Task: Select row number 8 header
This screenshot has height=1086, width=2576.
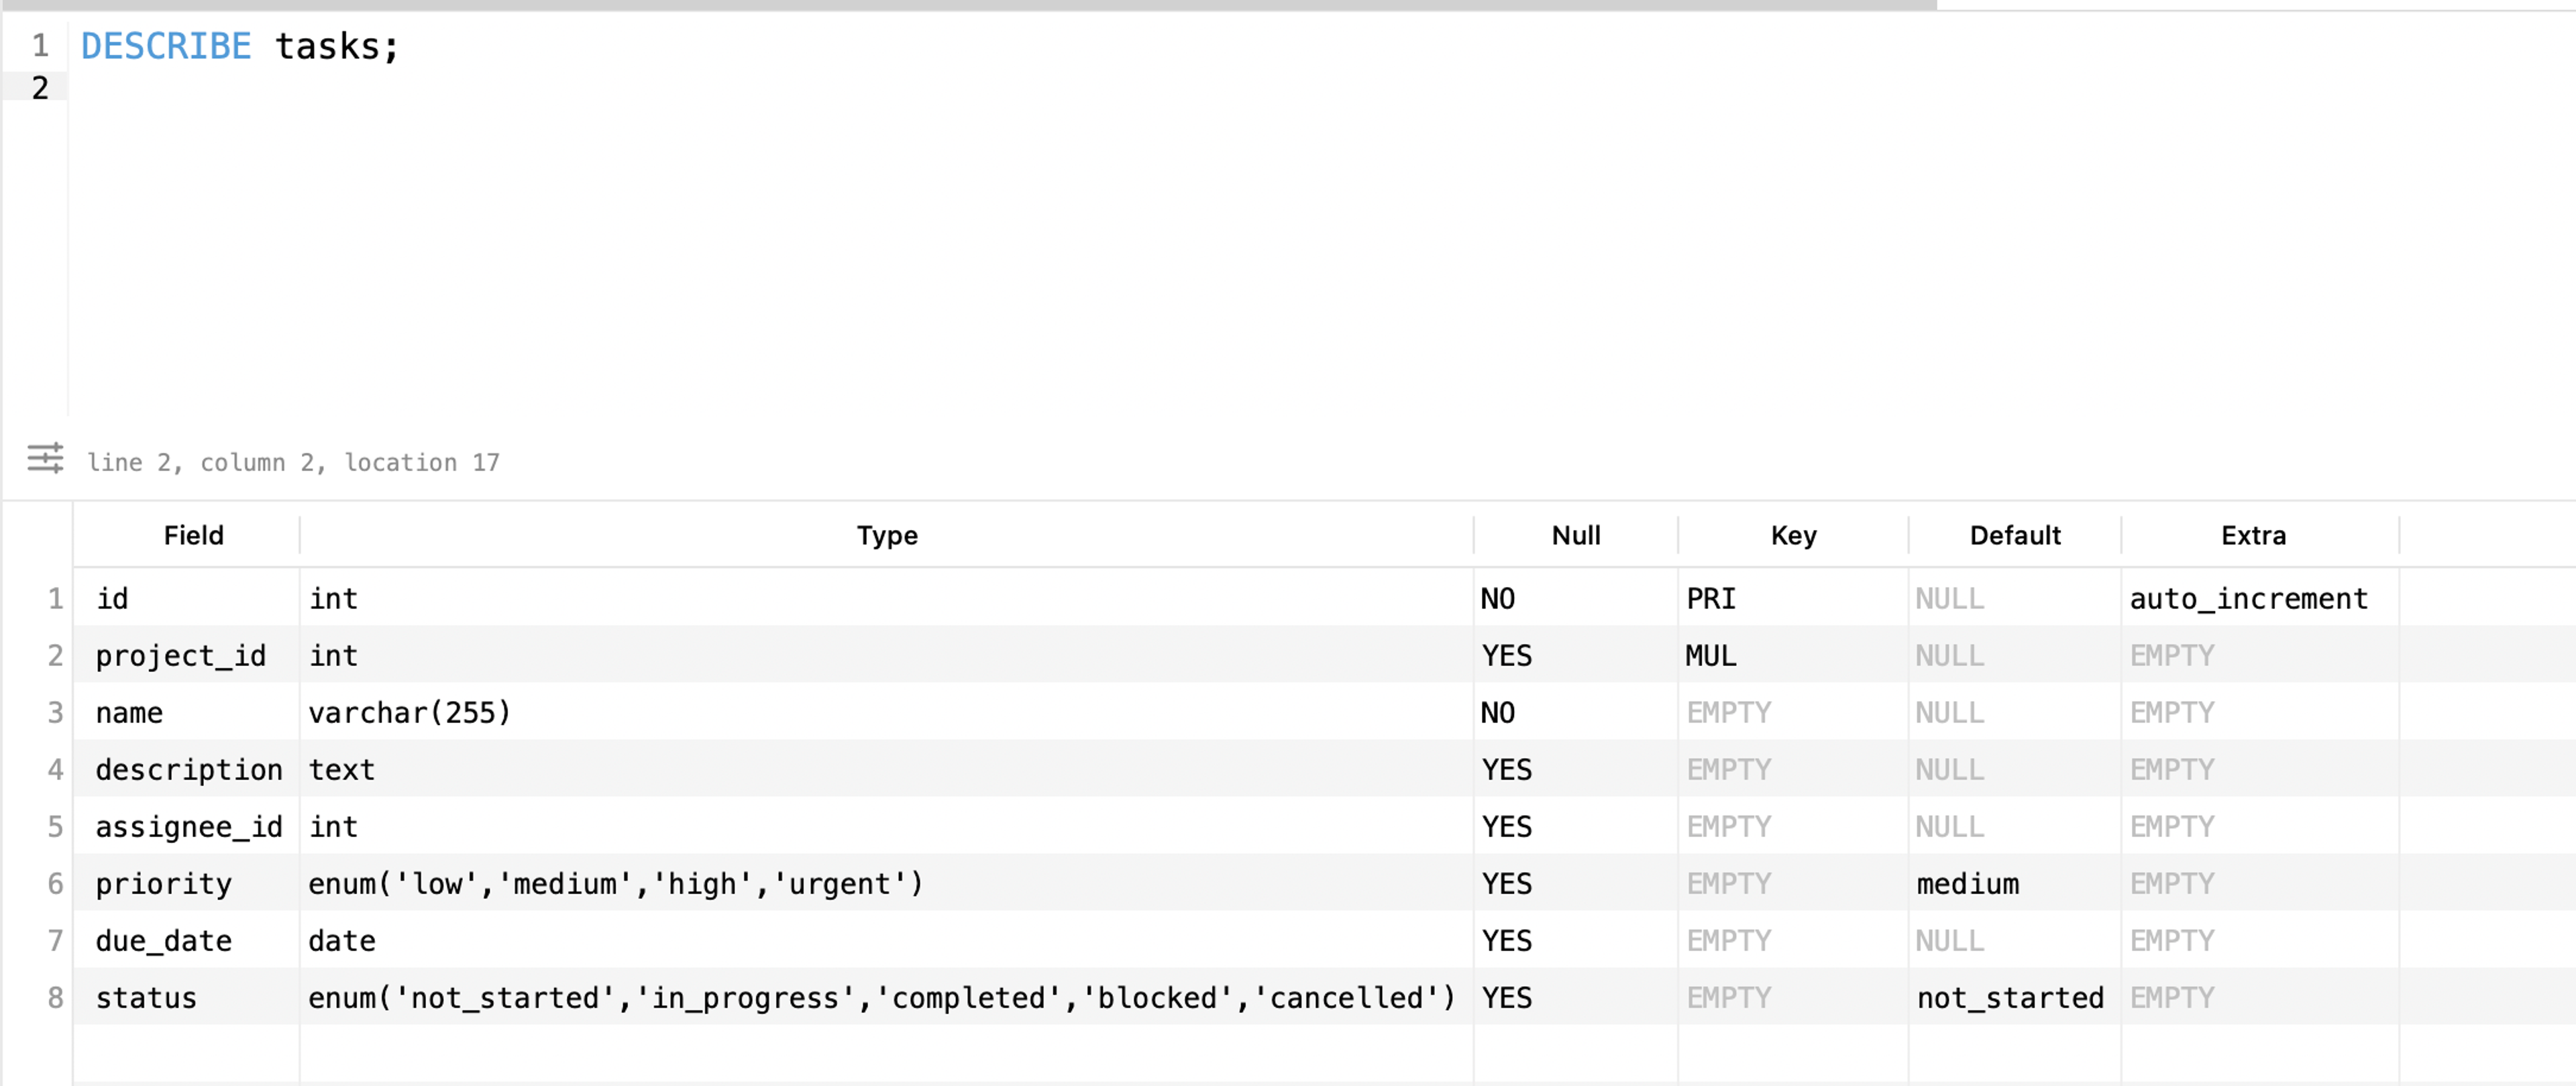Action: tap(55, 998)
